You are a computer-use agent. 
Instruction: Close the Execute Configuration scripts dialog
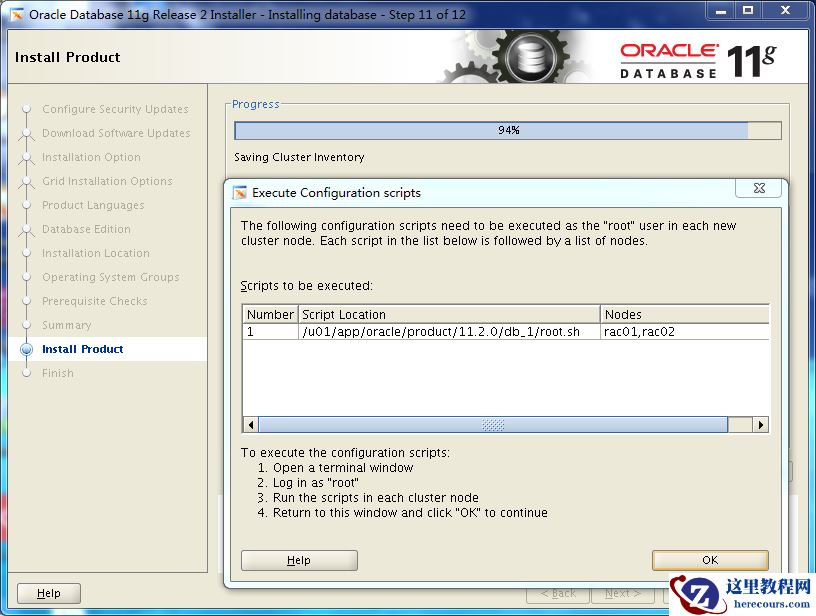pos(759,188)
